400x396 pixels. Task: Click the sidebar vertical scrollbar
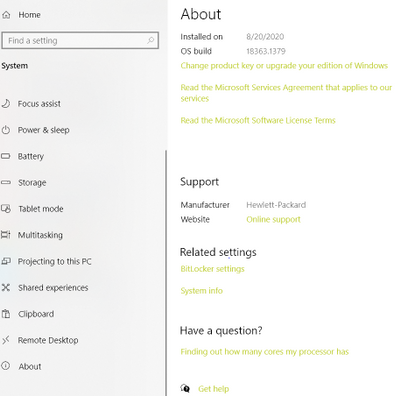coord(166,273)
